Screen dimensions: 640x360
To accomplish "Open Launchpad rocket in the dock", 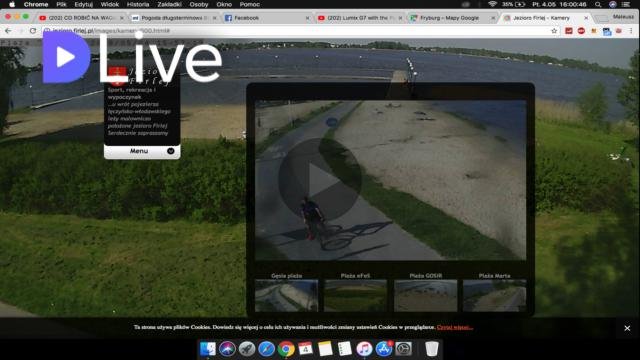I will (247, 349).
